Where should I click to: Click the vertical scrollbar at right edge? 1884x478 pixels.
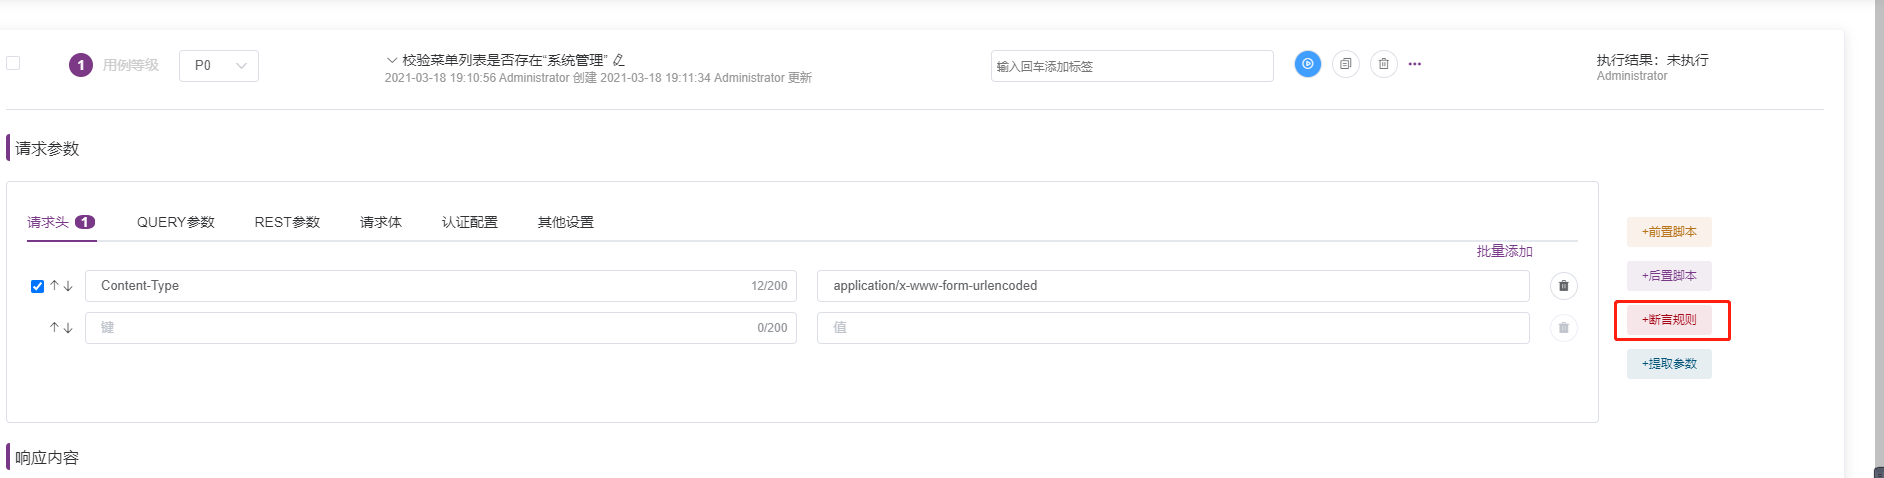[x=1879, y=235]
